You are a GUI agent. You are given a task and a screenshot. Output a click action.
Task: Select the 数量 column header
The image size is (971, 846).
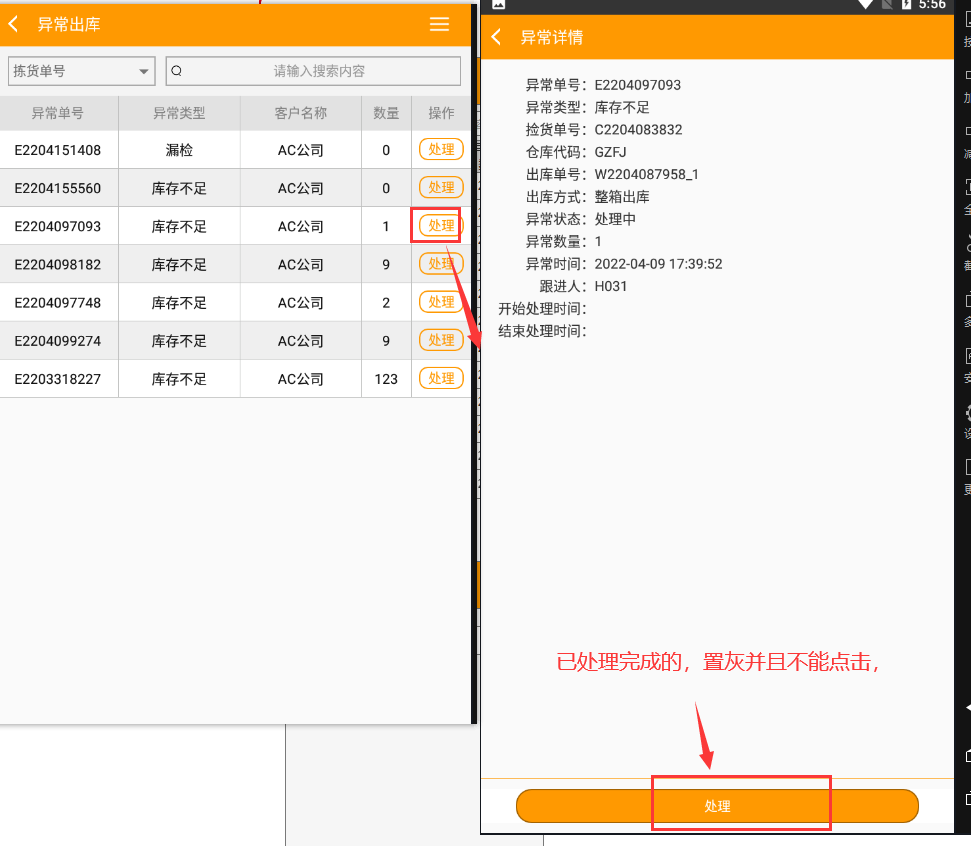[386, 113]
